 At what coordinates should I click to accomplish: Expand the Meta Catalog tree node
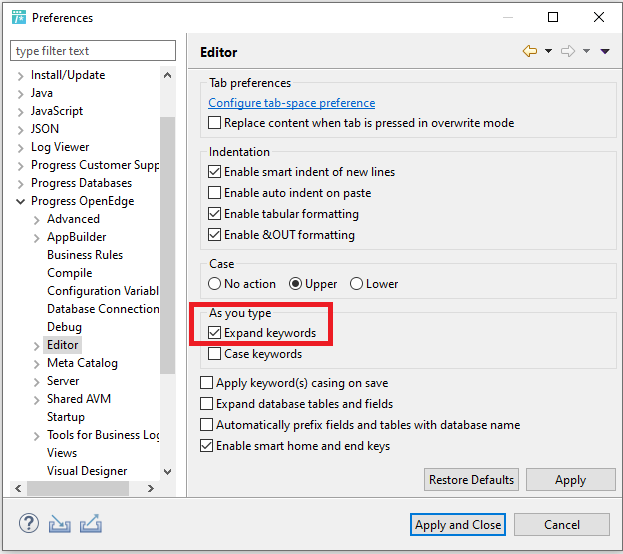37,364
